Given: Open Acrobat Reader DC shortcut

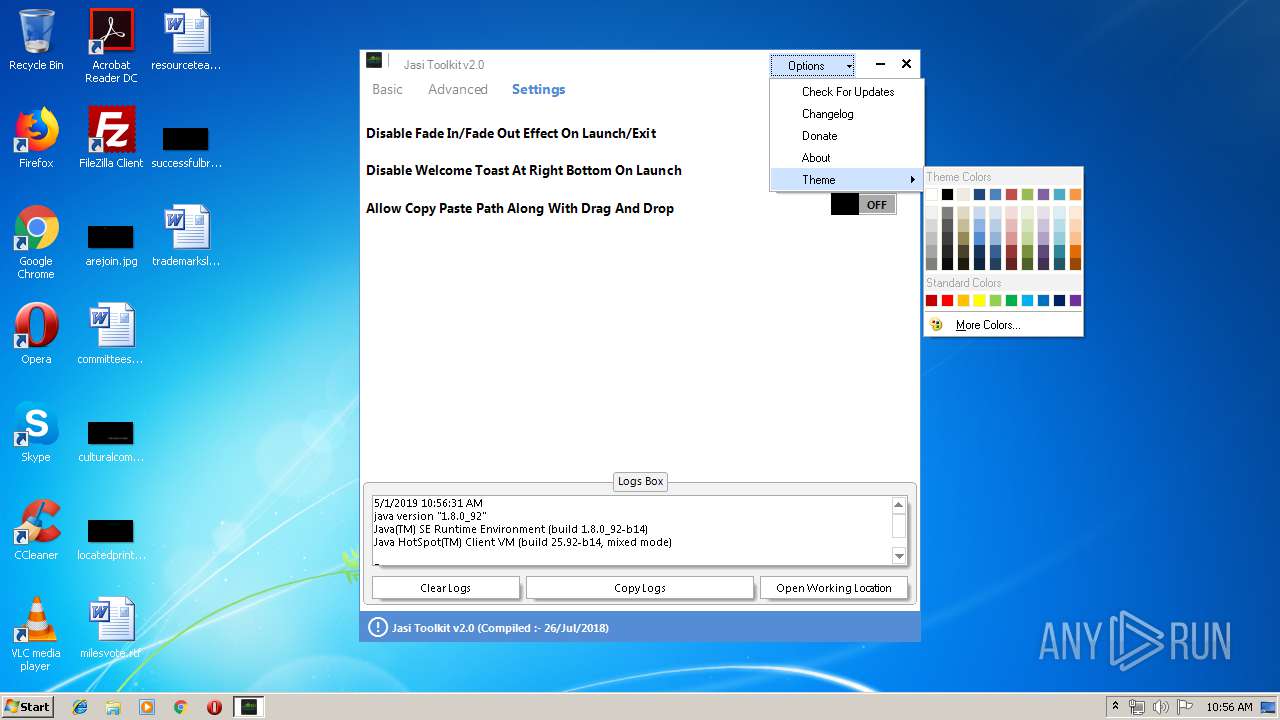Looking at the screenshot, I should click(111, 46).
